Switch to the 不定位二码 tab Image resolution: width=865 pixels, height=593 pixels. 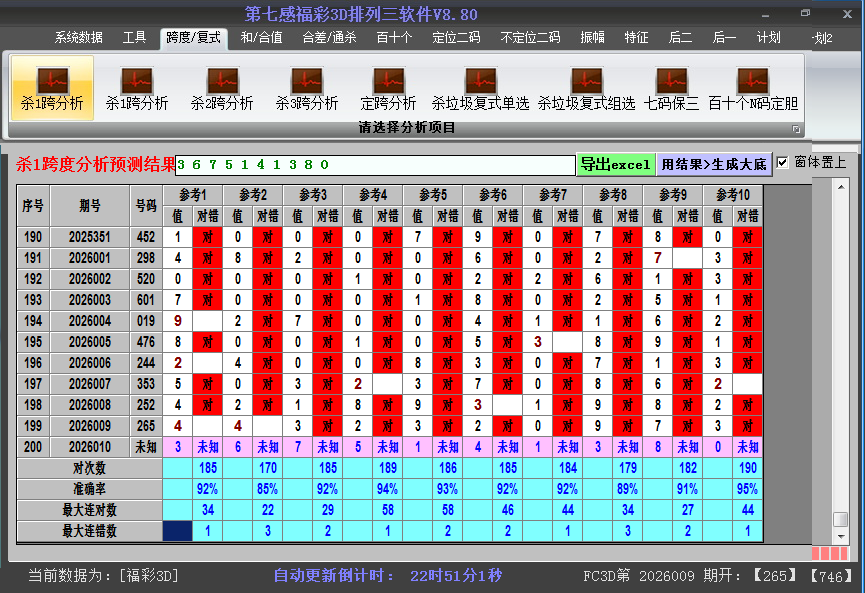(530, 38)
